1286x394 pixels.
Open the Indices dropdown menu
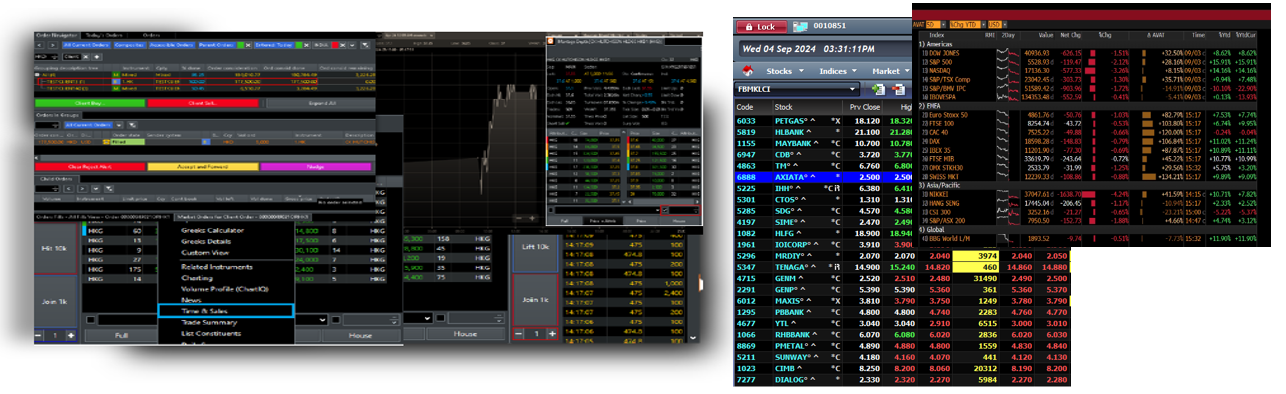pos(837,71)
